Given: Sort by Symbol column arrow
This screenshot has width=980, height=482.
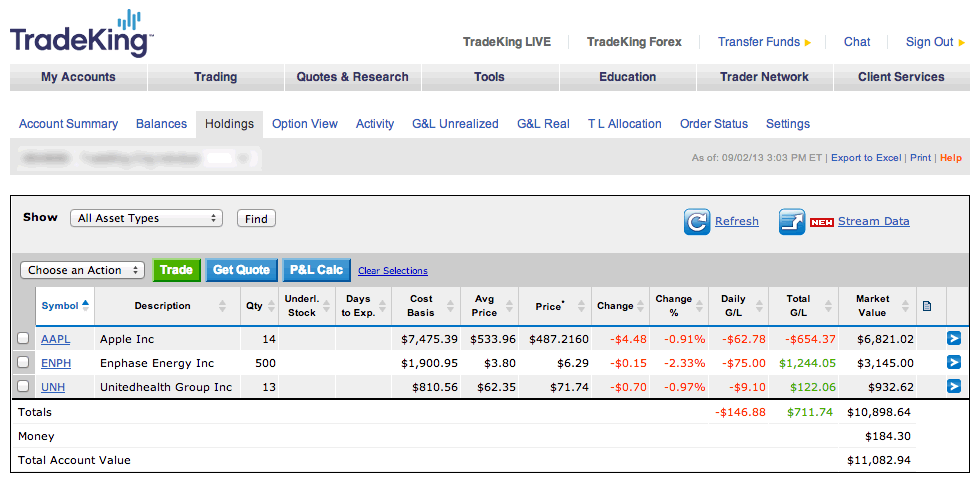Looking at the screenshot, I should point(86,304).
